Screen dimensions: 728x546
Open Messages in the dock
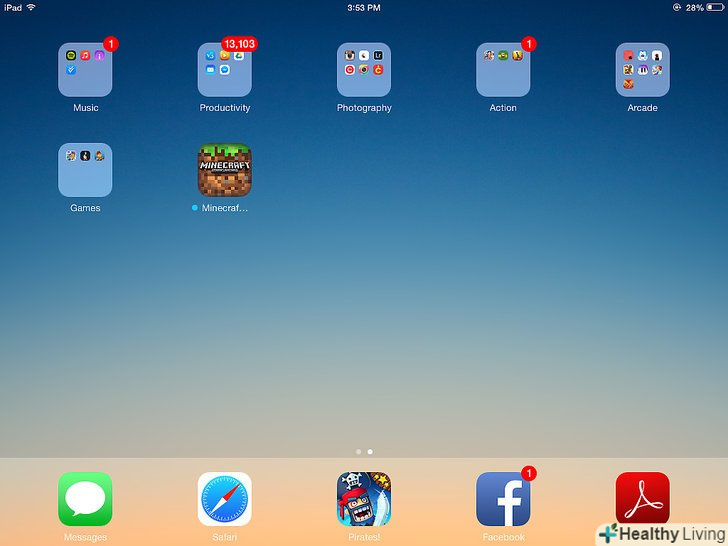[x=85, y=499]
